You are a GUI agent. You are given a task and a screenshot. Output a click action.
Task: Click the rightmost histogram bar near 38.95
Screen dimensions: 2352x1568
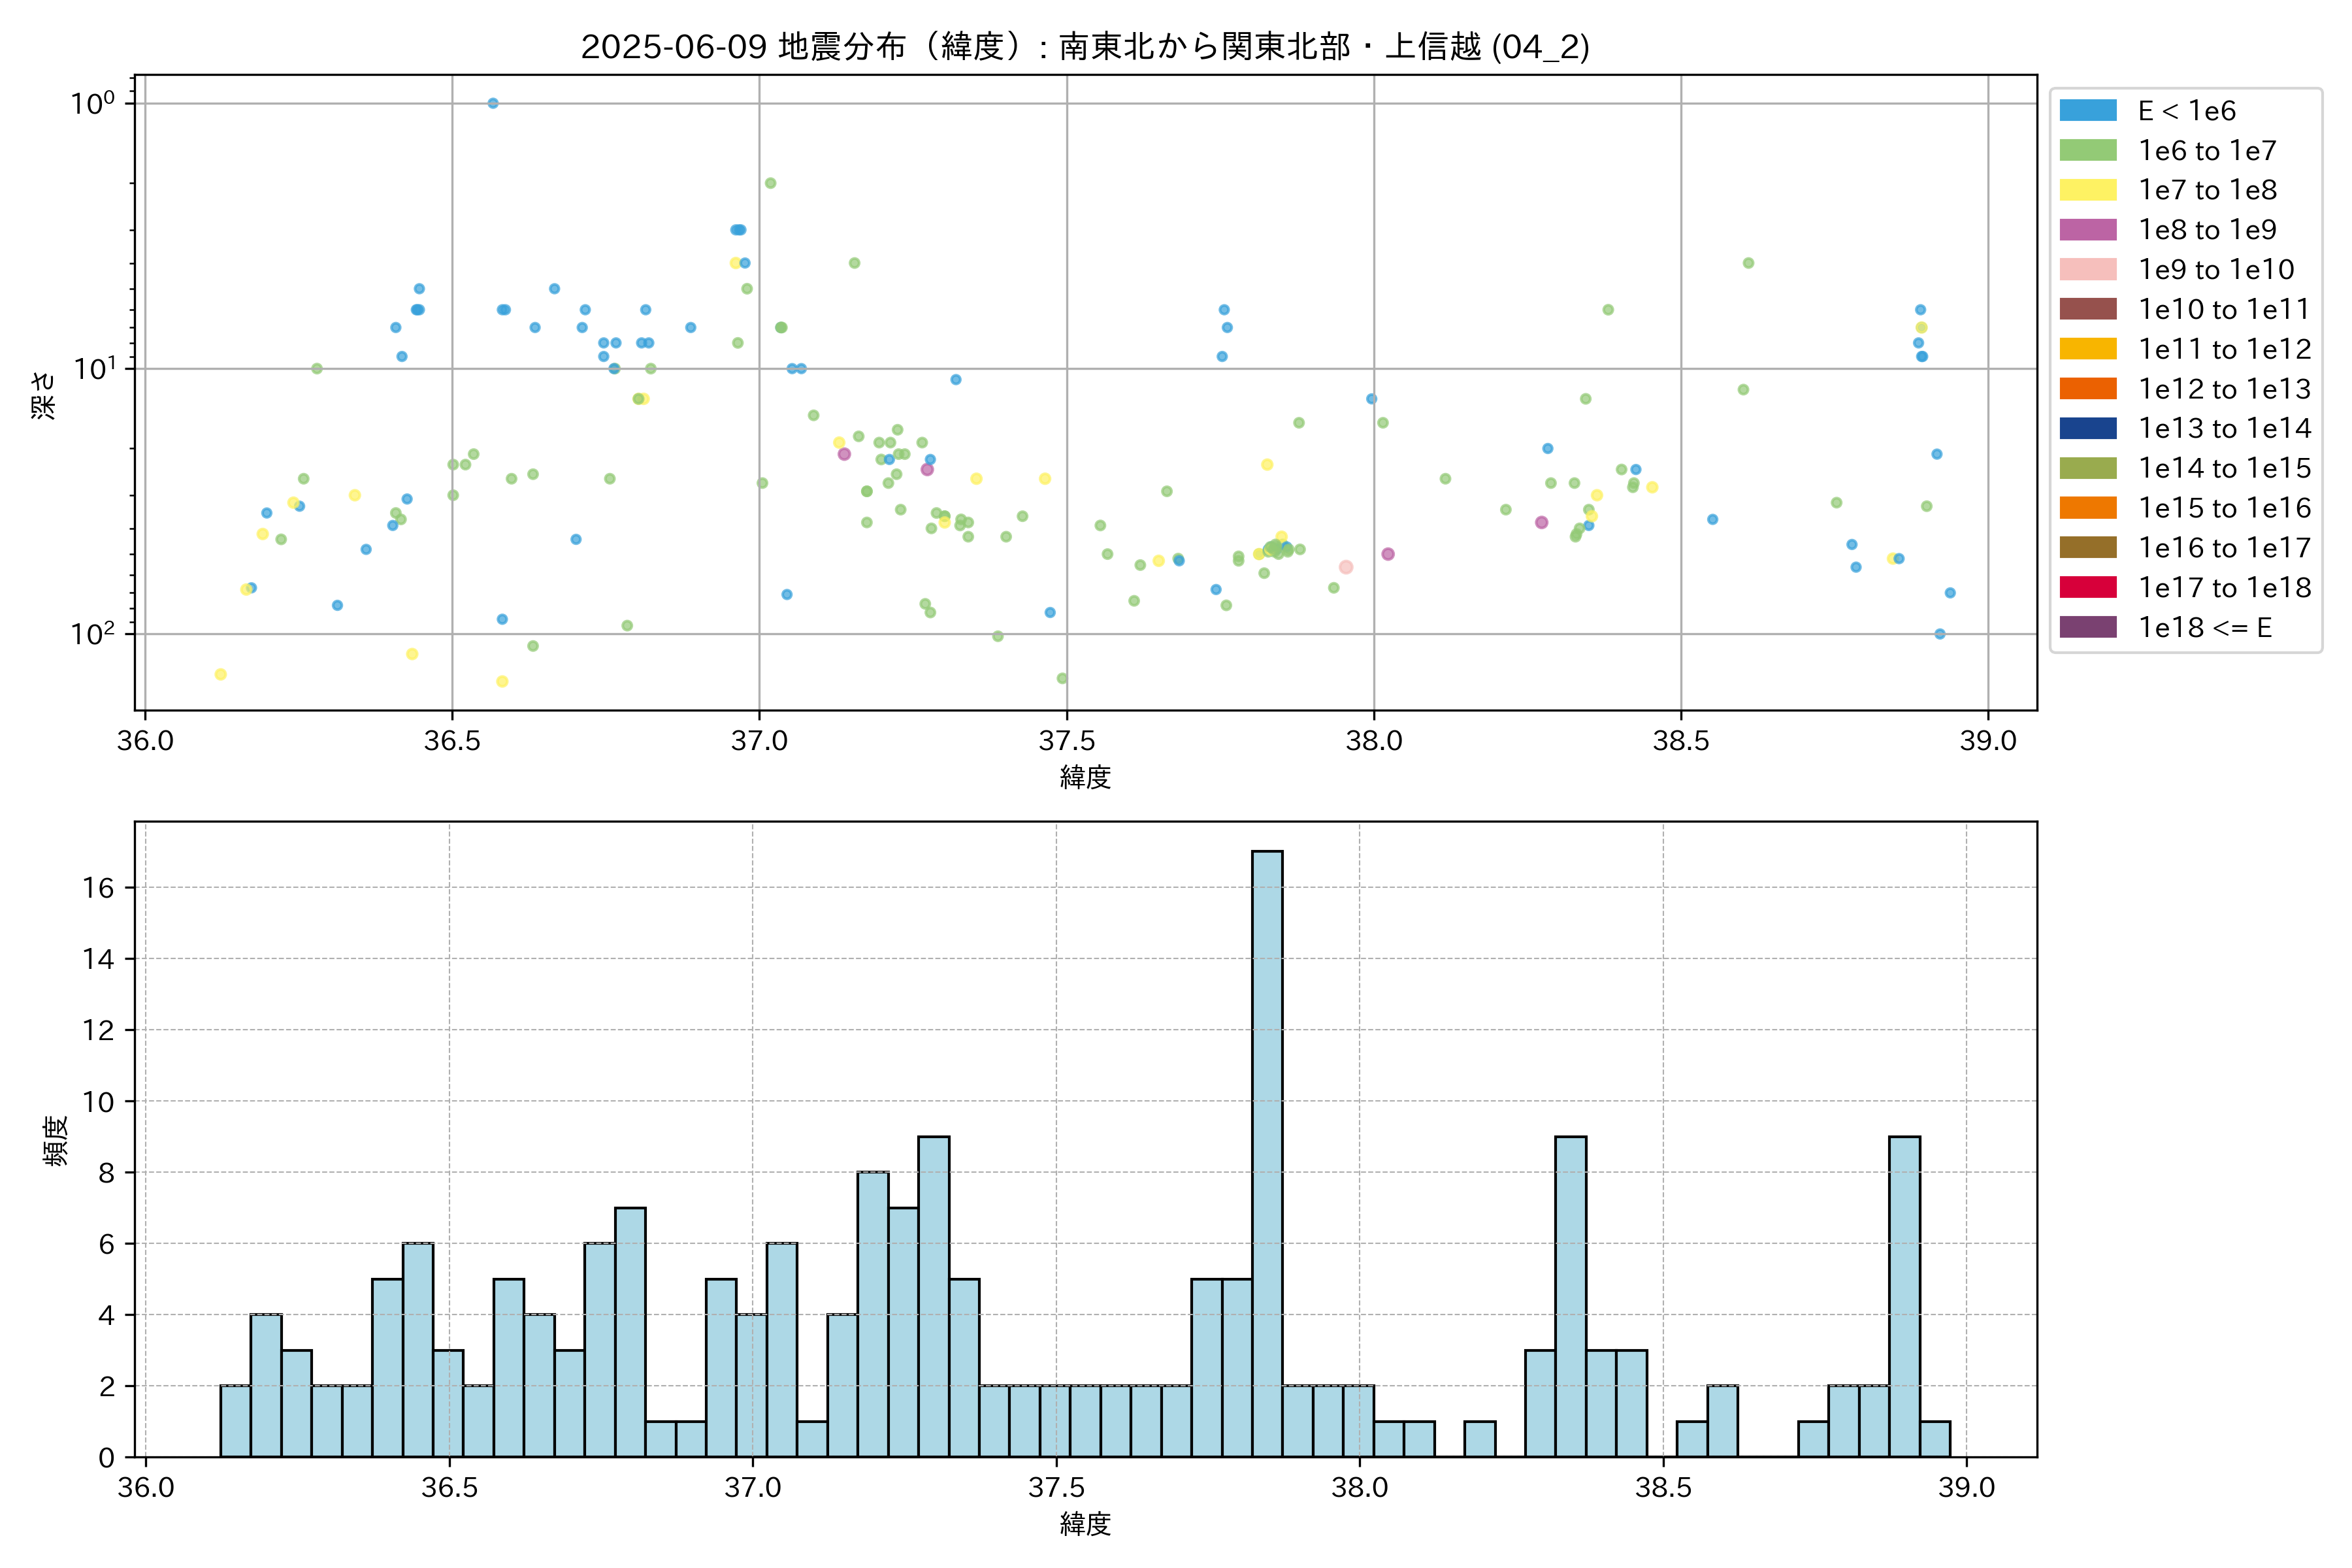click(1935, 1438)
